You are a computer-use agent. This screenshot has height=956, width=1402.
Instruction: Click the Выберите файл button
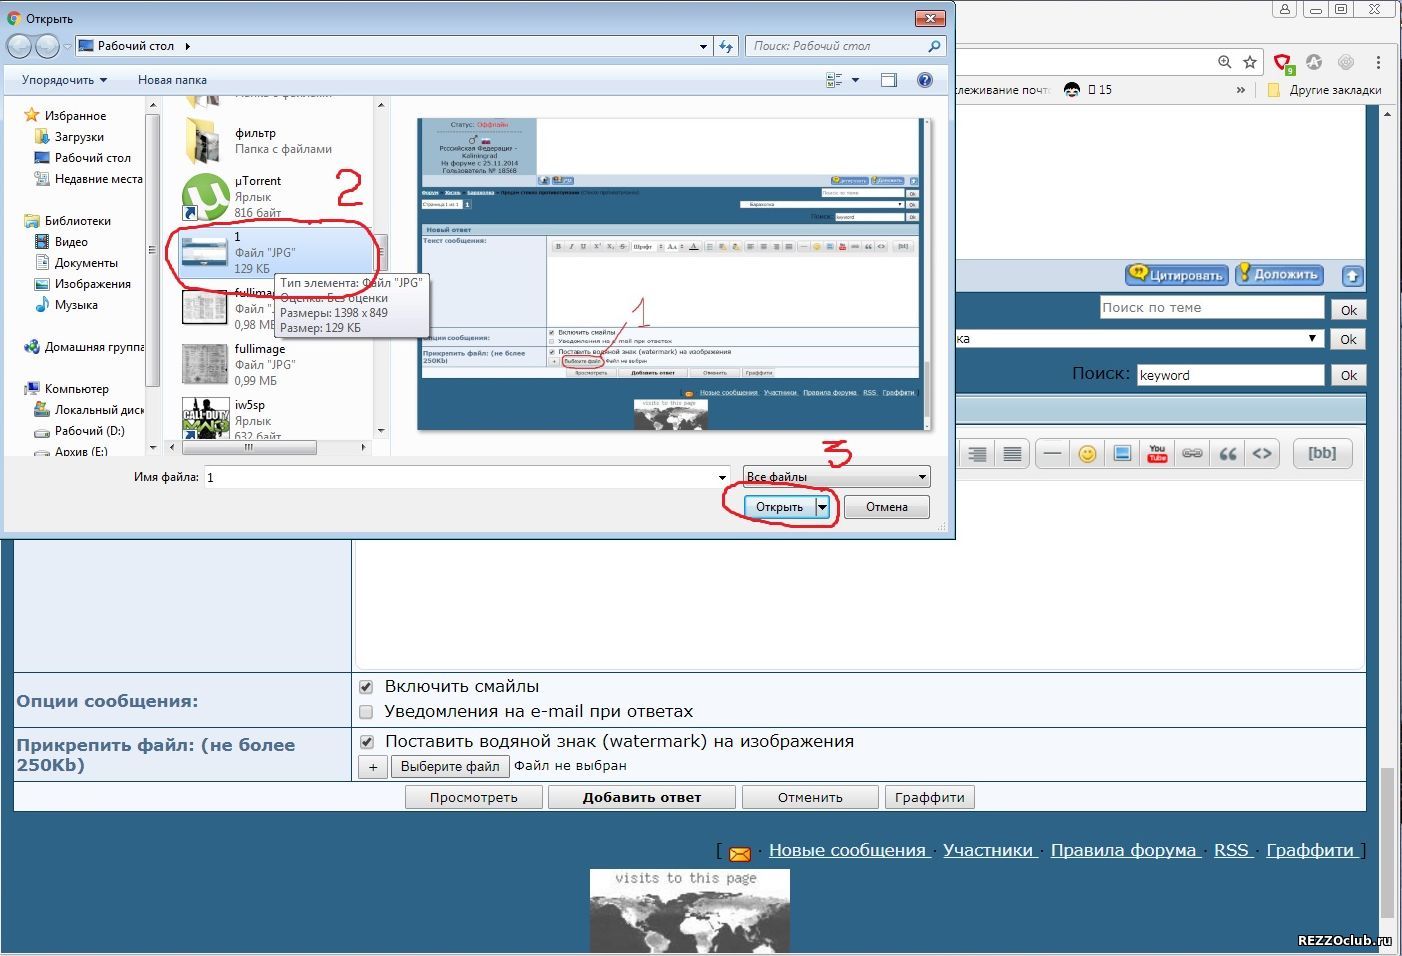point(450,766)
